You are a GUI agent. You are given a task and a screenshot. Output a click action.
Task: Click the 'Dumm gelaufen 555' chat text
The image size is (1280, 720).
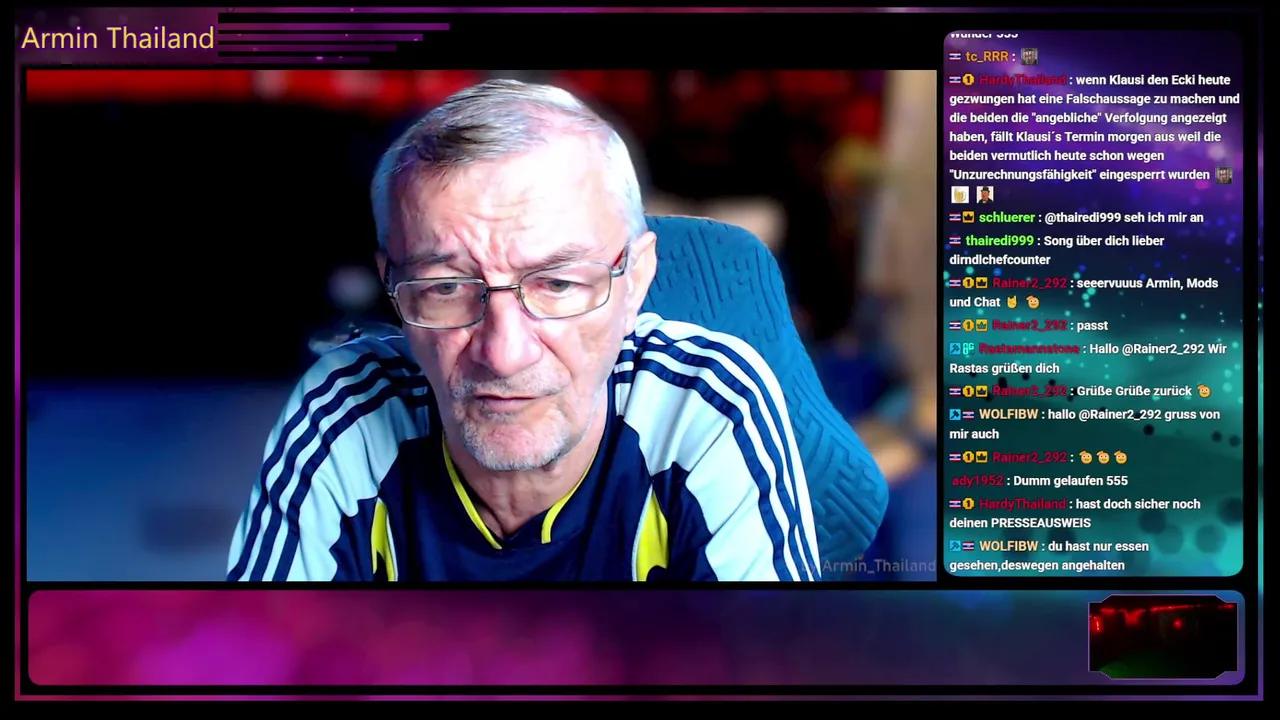[x=1070, y=481]
